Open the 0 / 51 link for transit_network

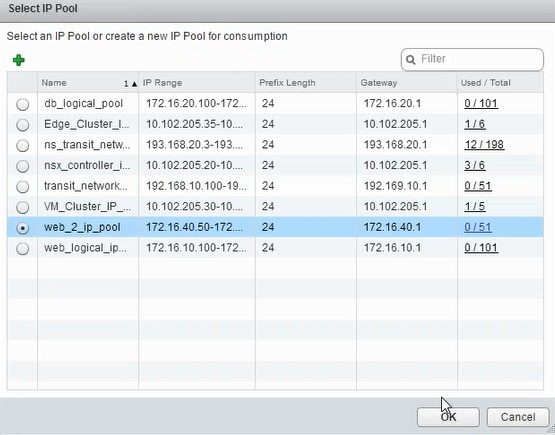pyautogui.click(x=478, y=186)
